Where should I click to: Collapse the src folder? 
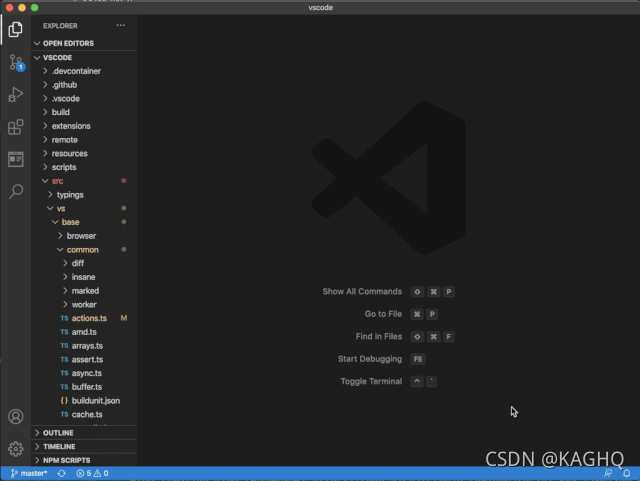click(x=84, y=181)
